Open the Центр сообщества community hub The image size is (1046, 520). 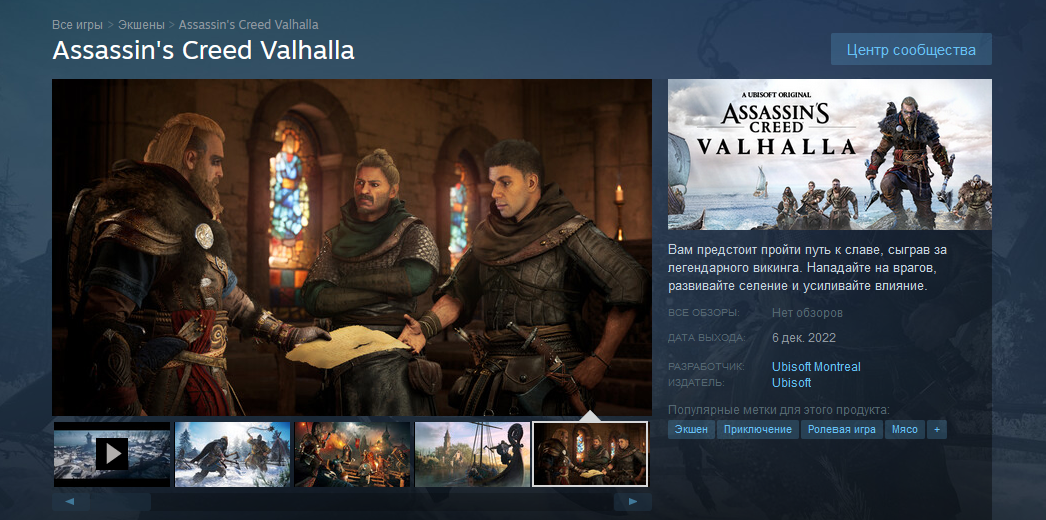911,49
